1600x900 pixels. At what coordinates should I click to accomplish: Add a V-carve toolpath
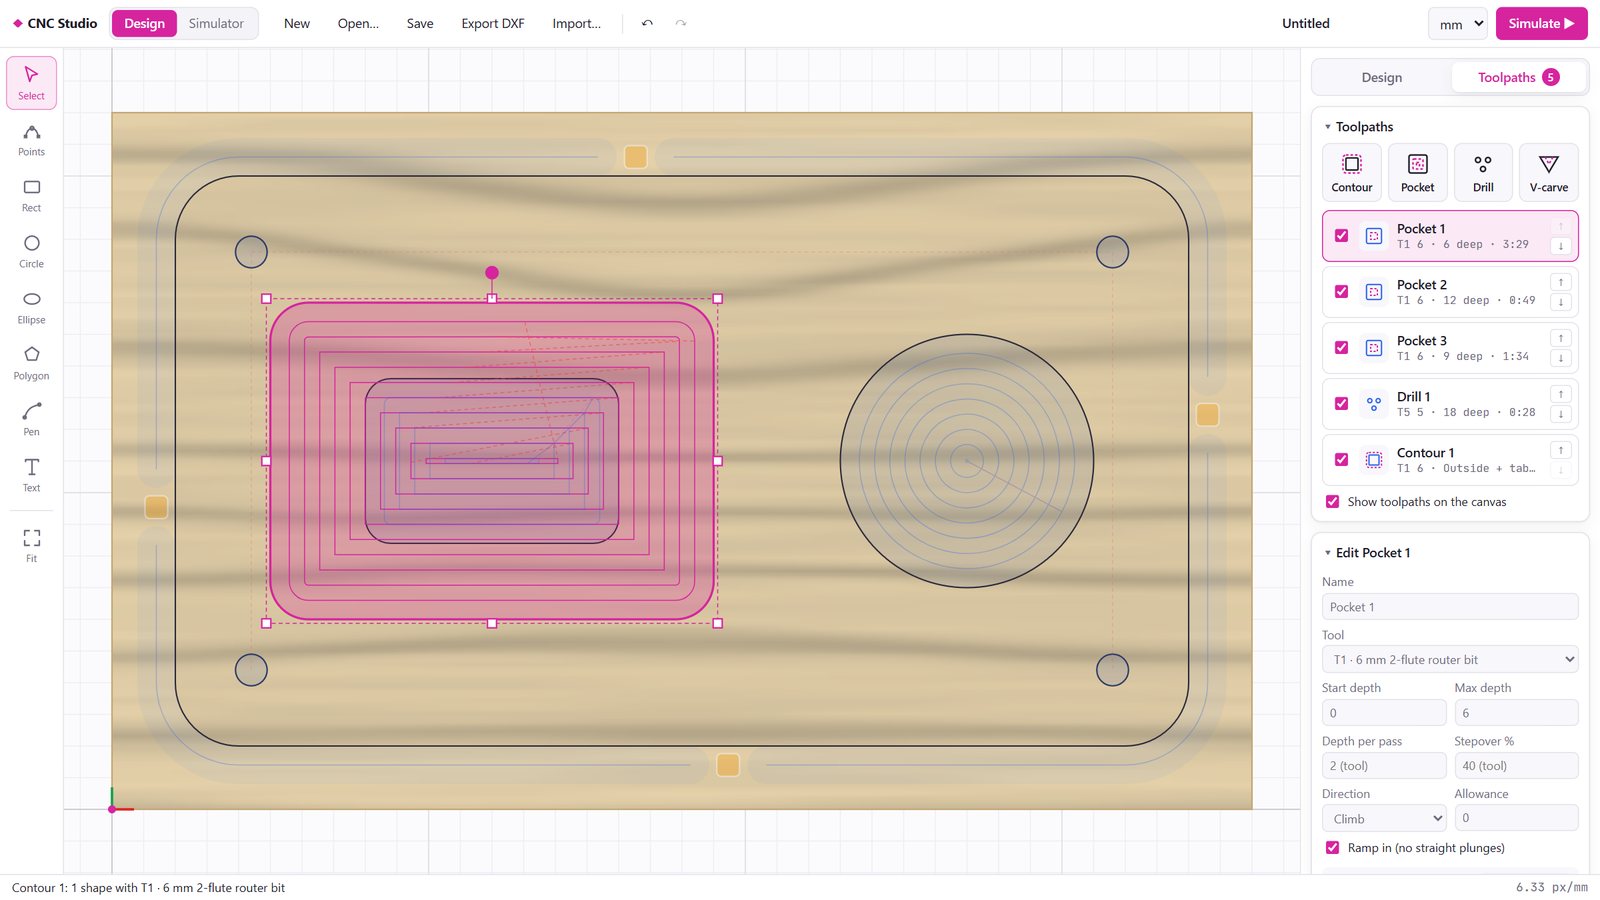pyautogui.click(x=1548, y=172)
